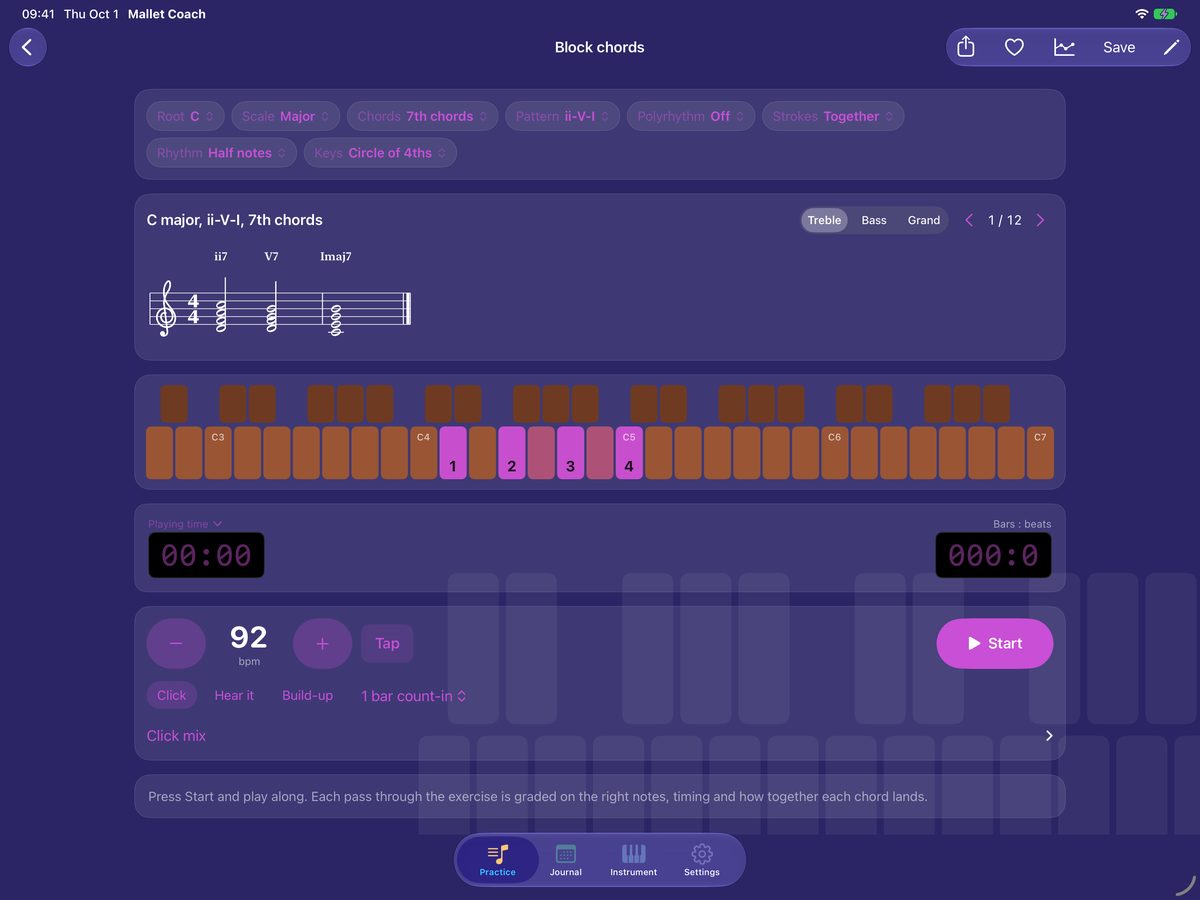The image size is (1200, 900).
Task: Toggle the Build-up mode
Action: point(307,695)
